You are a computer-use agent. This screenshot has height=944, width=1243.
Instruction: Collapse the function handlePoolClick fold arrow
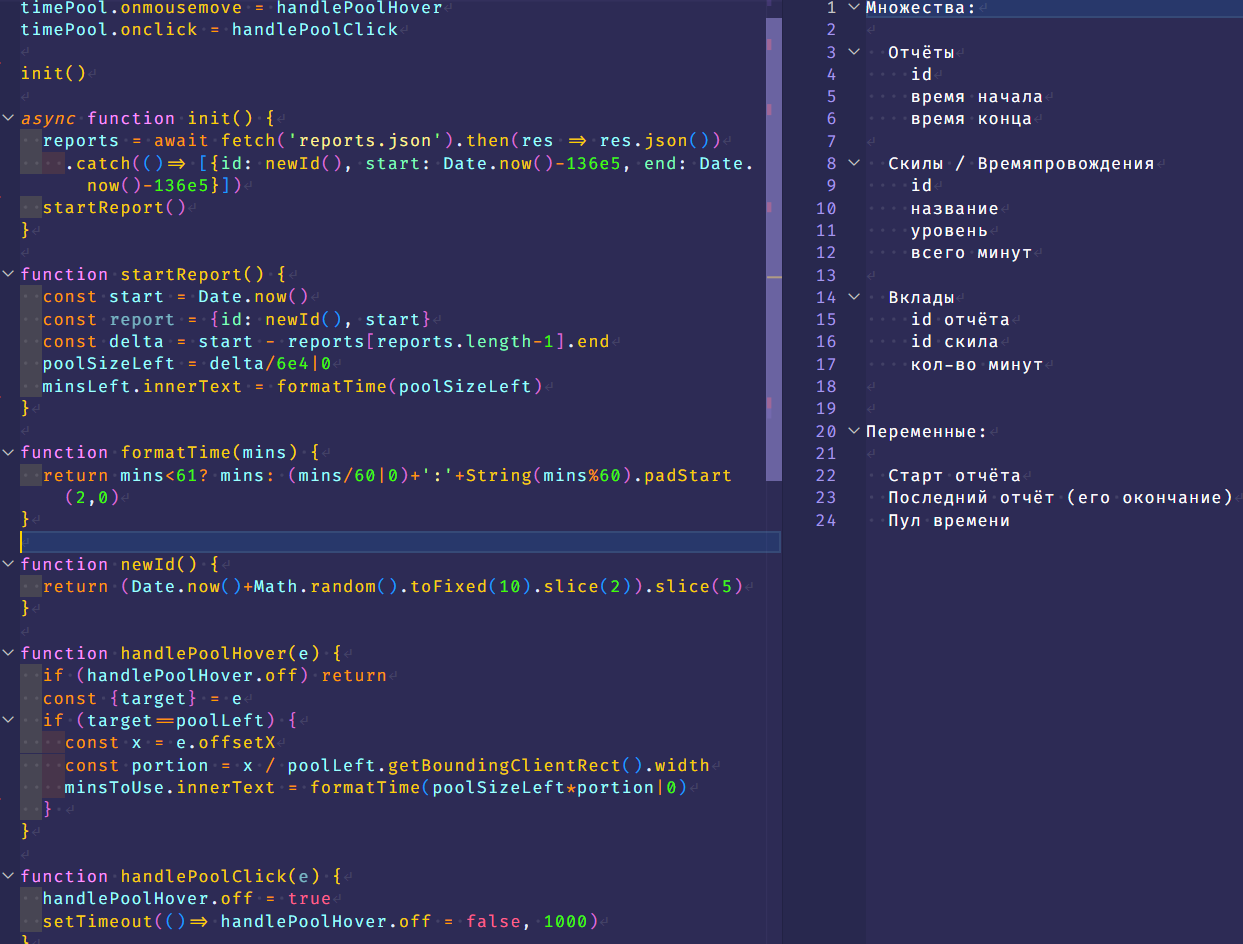8,876
